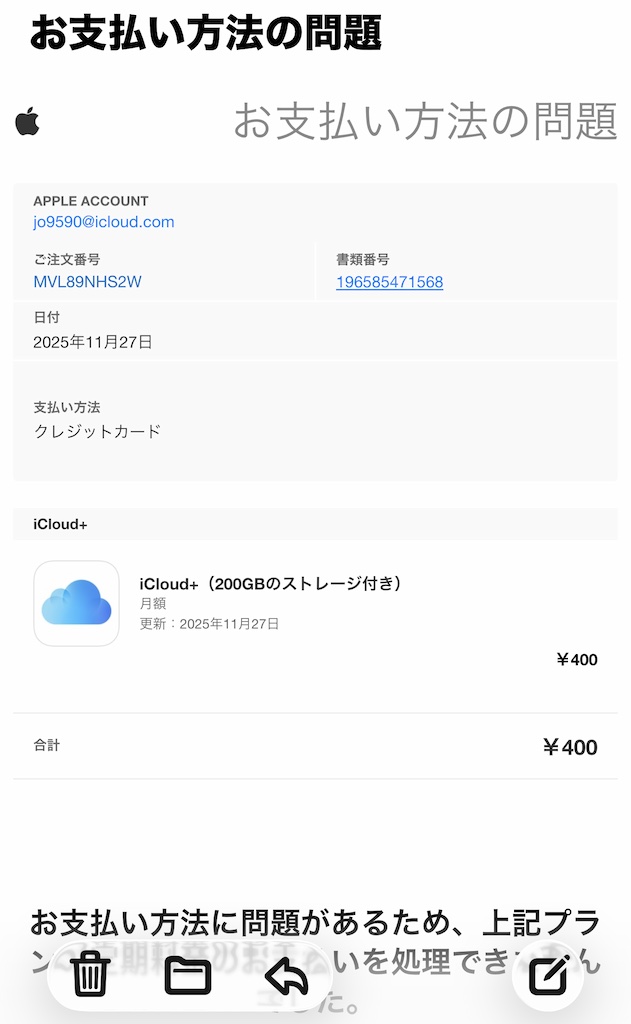Image resolution: width=631 pixels, height=1024 pixels.
Task: Tap the date 2025年11月27日
Action: tap(93, 342)
